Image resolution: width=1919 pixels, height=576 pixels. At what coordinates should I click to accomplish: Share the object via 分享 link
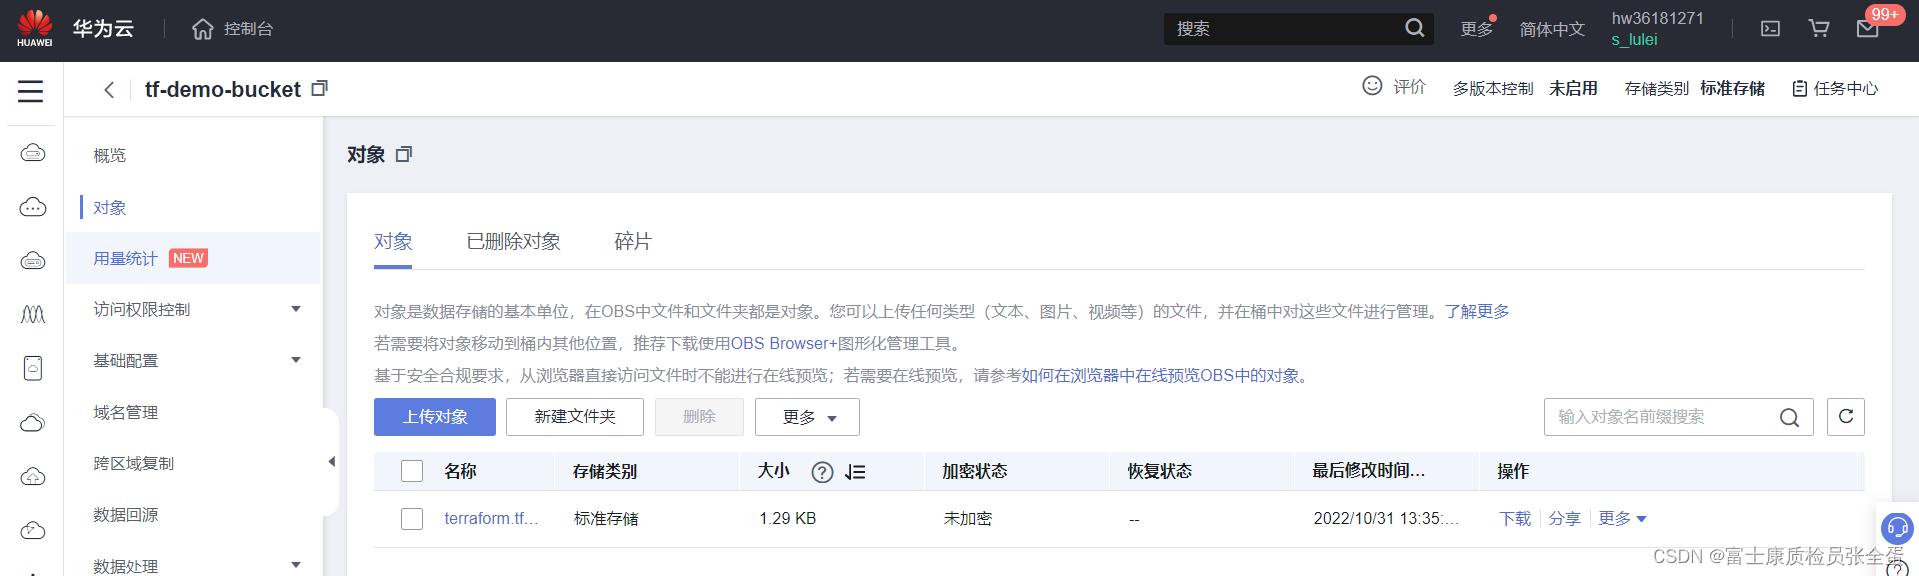(1565, 518)
